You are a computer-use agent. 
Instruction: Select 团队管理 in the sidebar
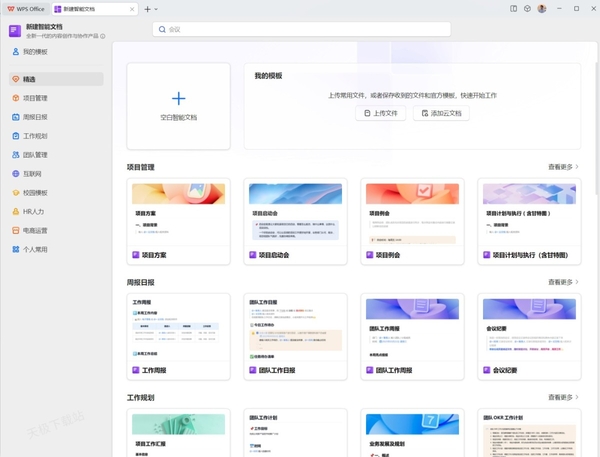(x=35, y=155)
